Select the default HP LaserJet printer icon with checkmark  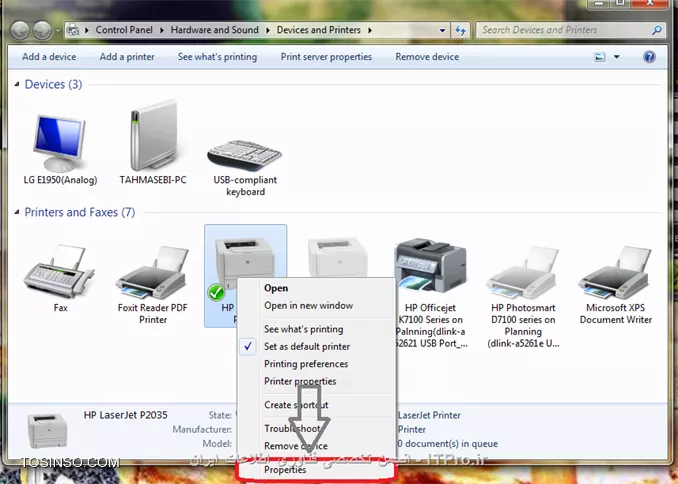pos(245,264)
